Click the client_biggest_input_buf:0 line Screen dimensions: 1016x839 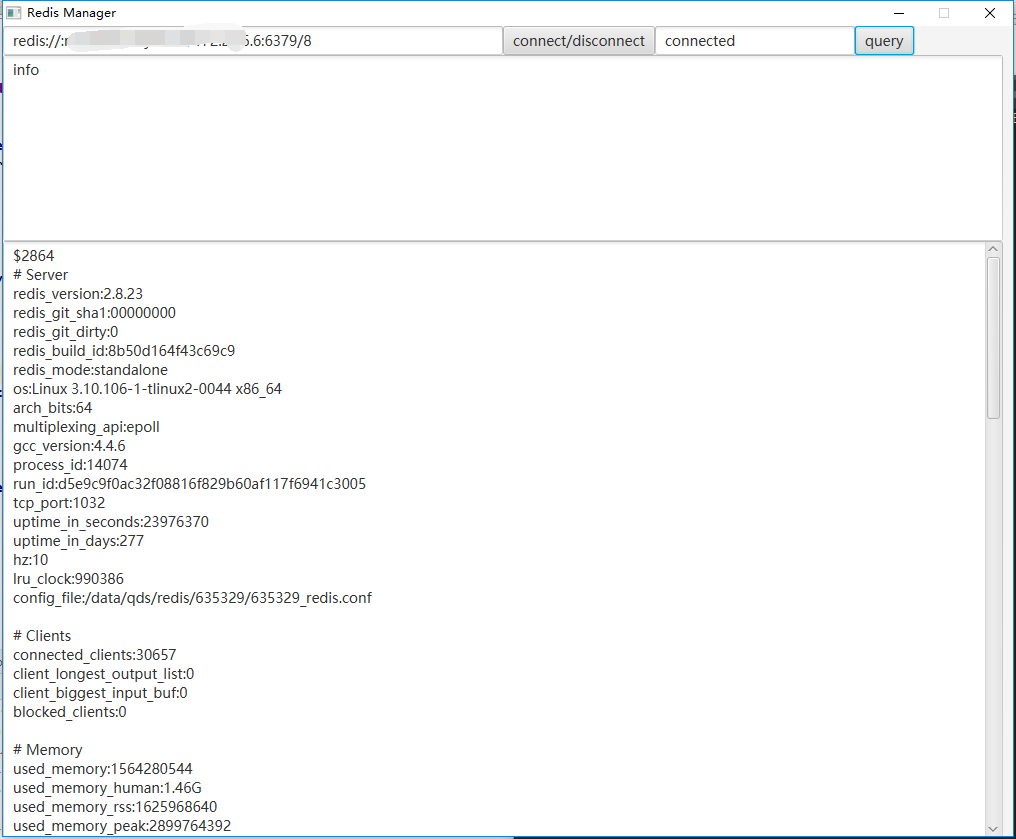(100, 693)
